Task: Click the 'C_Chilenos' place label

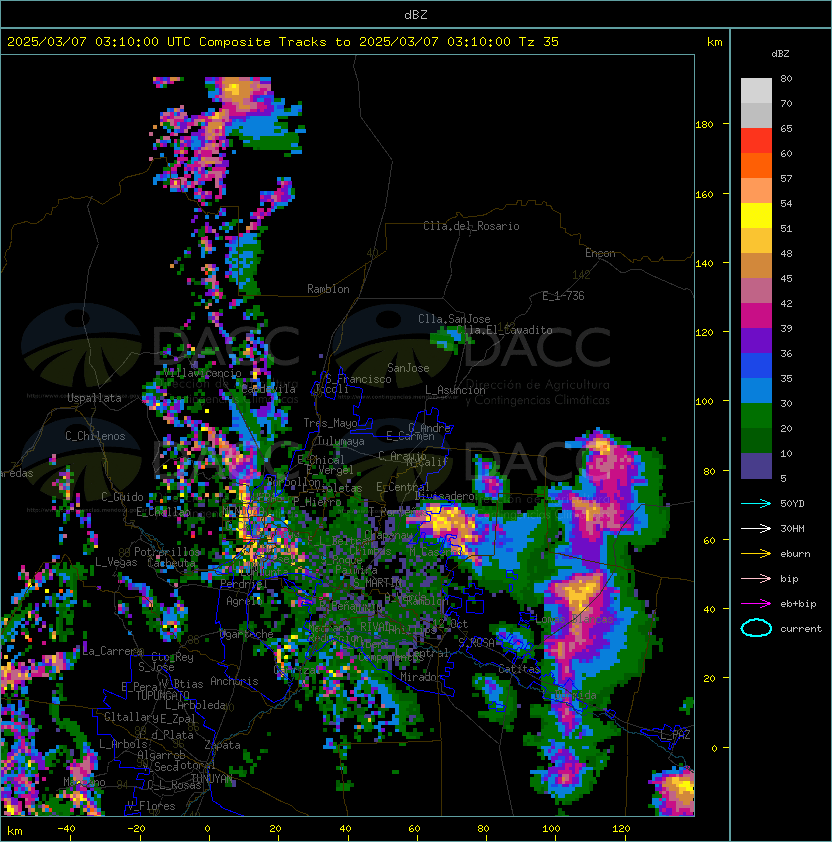Action: (x=95, y=436)
